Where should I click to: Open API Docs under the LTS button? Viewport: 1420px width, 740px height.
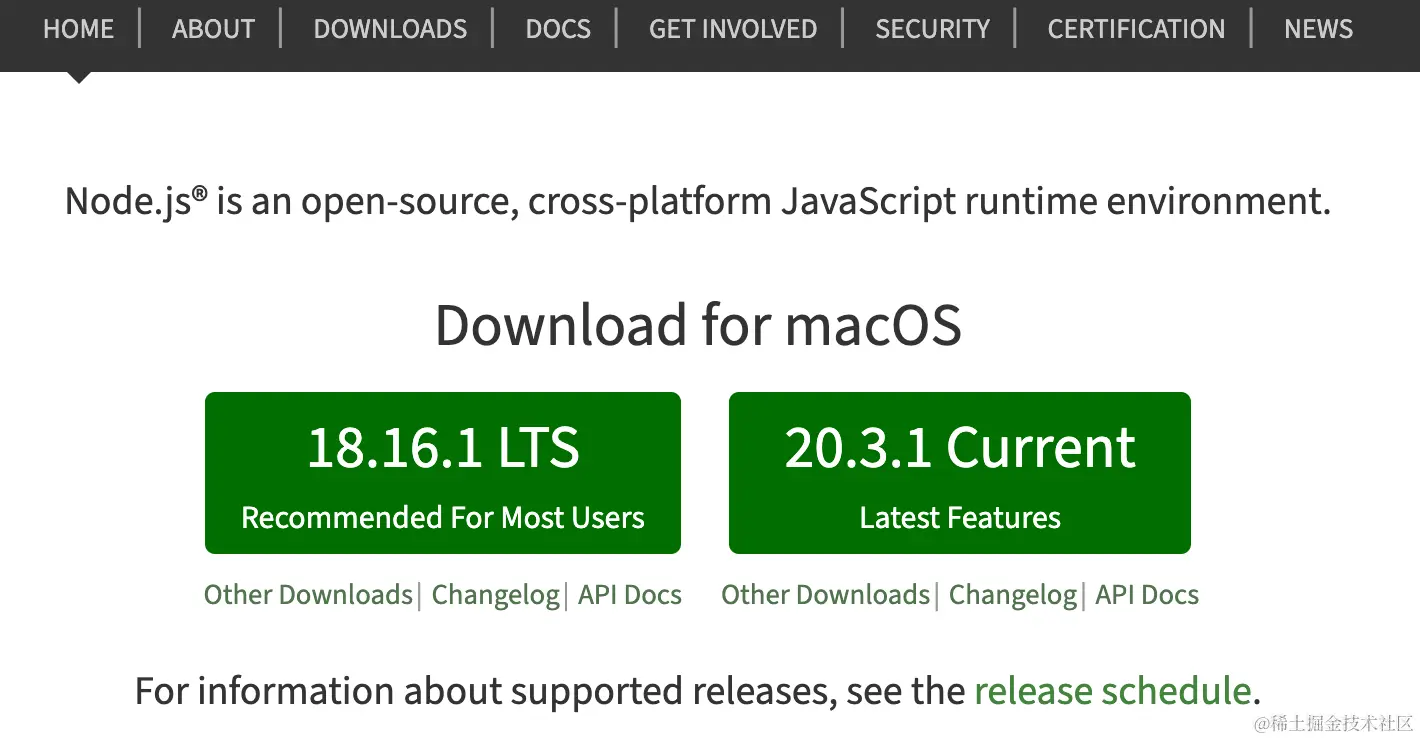[x=630, y=595]
